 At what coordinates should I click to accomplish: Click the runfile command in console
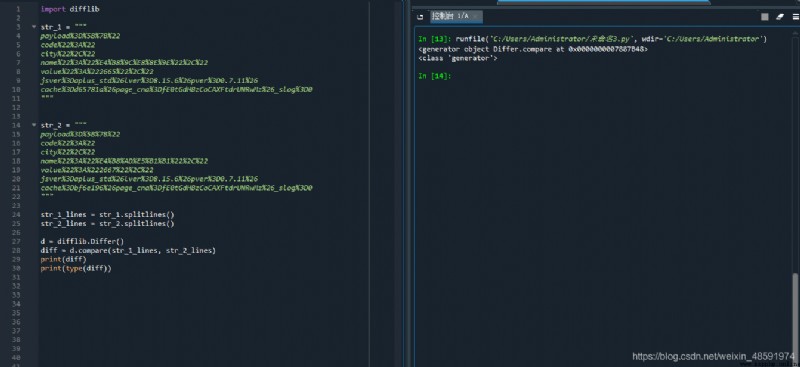pyautogui.click(x=611, y=39)
